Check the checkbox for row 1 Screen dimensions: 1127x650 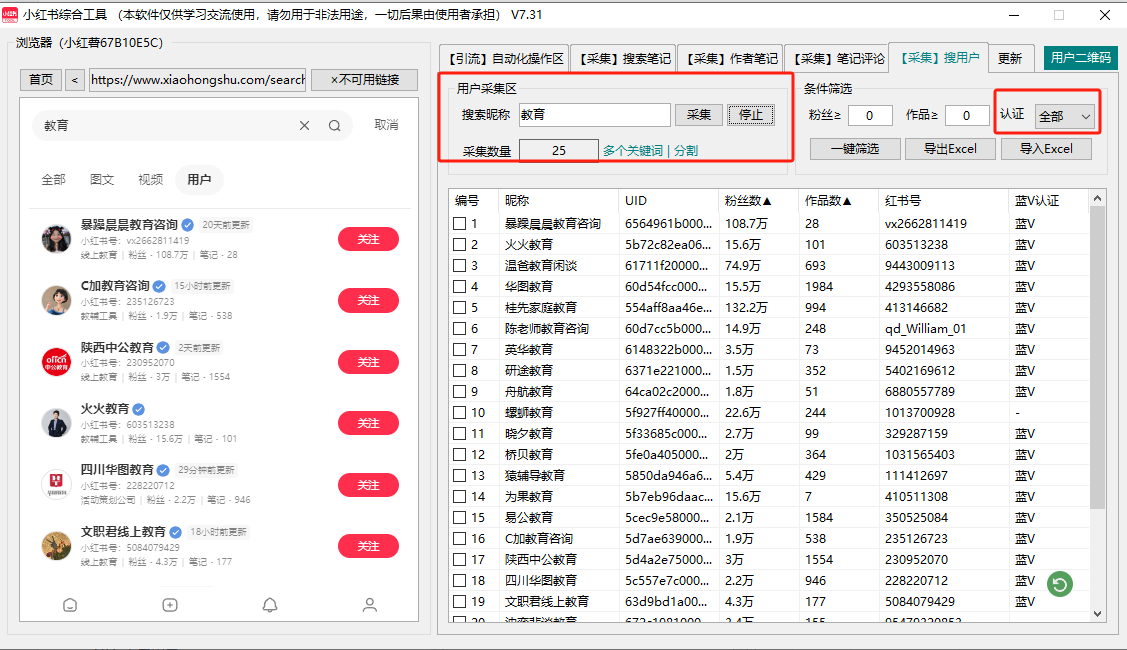pos(459,224)
